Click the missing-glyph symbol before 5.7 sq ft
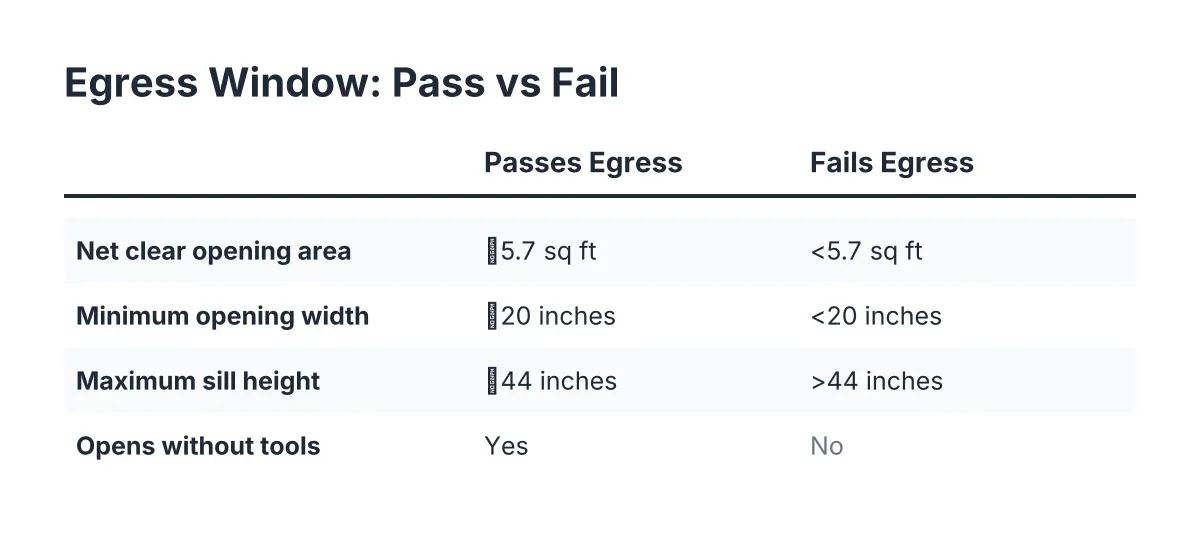Screen dimensions: 1200x534 tap(492, 251)
